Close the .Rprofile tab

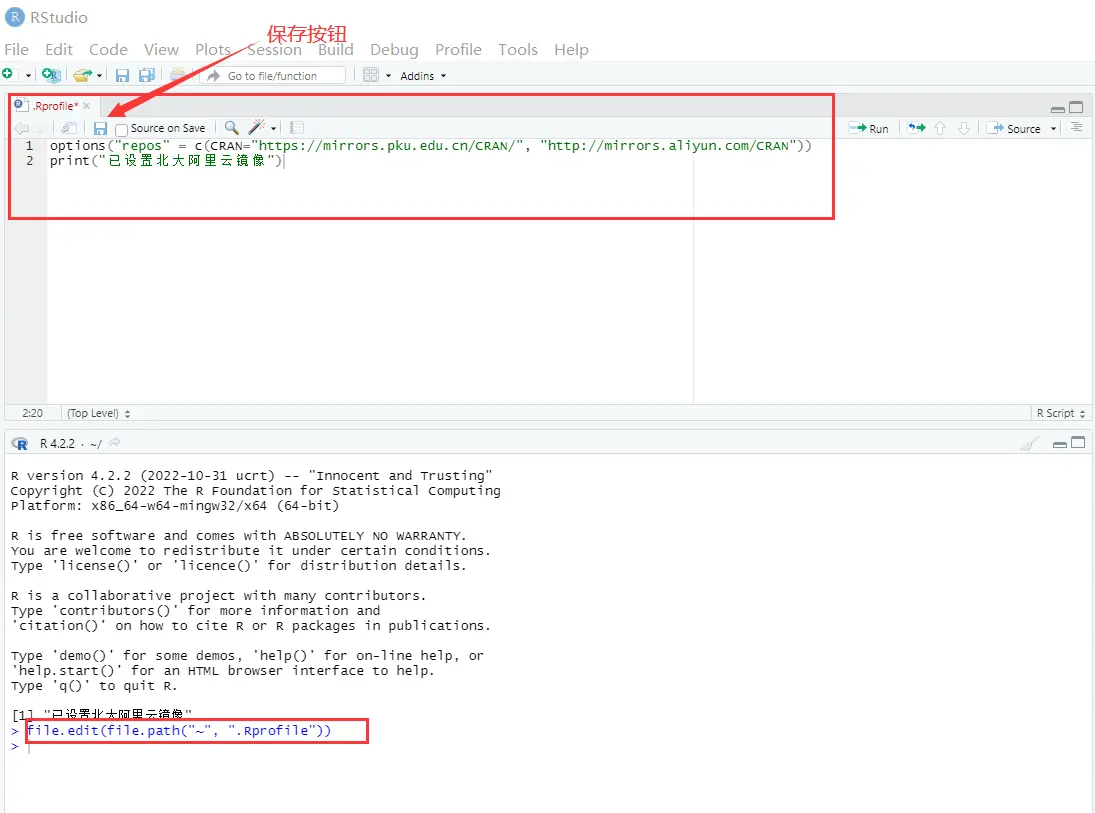[x=87, y=106]
